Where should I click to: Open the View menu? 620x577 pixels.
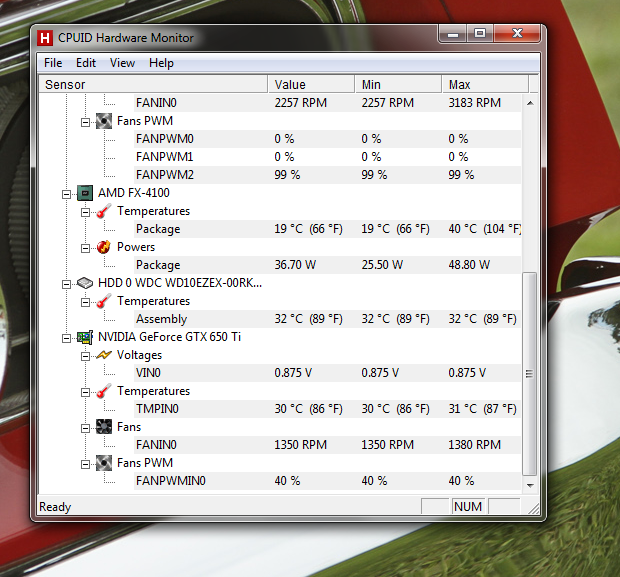click(122, 63)
